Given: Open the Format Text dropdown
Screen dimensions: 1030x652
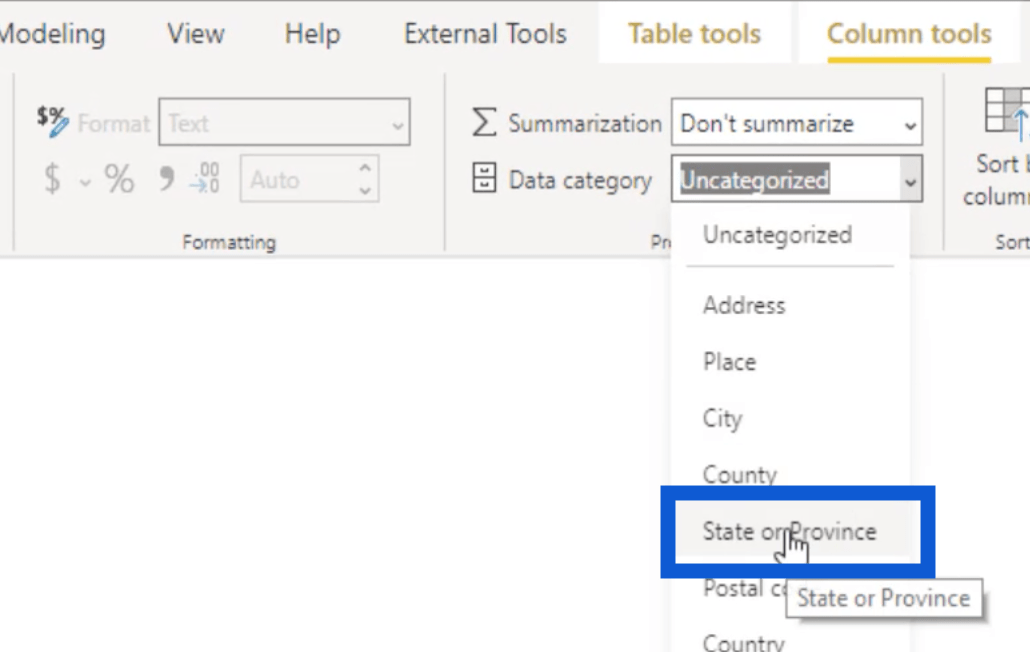Looking at the screenshot, I should pos(284,122).
